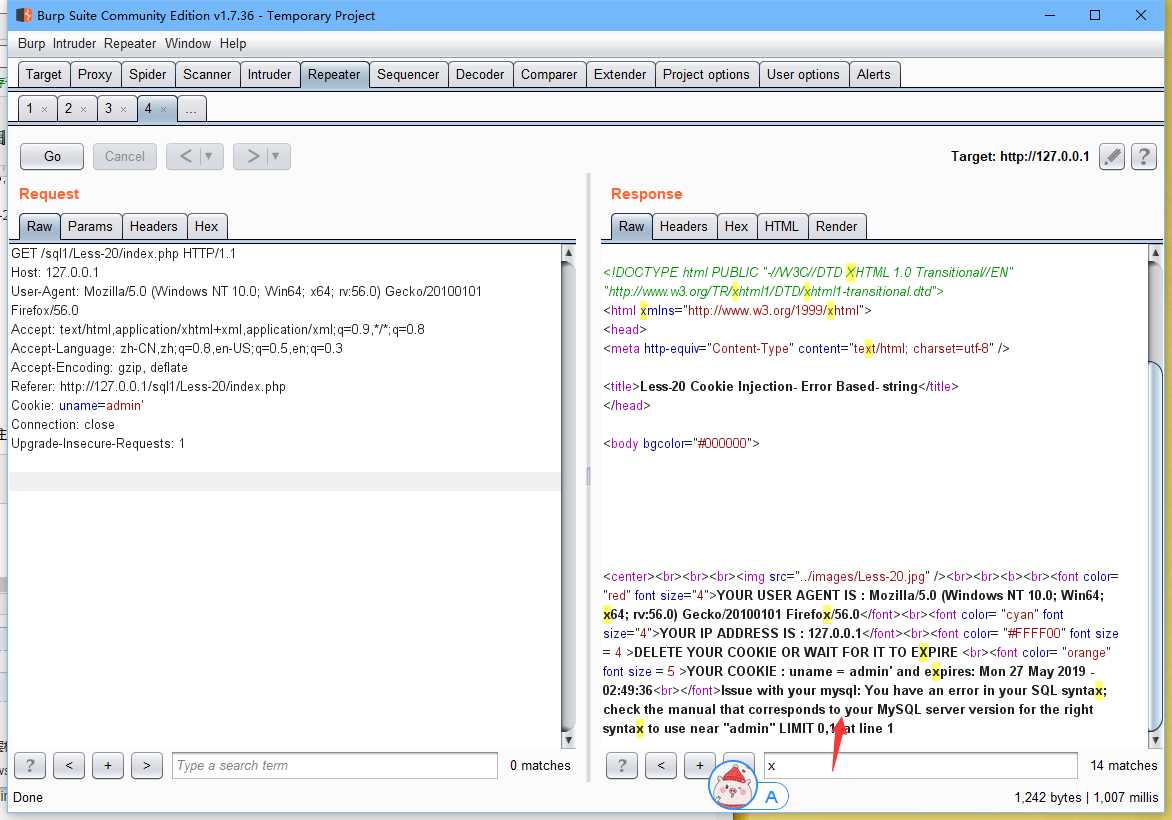
Task: Switch response view to HTML tab
Action: [781, 226]
